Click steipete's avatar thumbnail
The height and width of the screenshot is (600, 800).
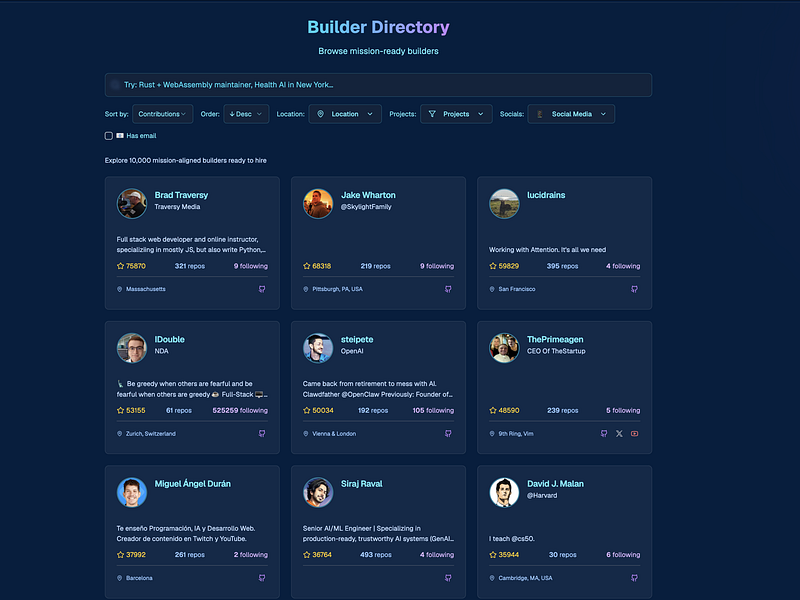click(318, 348)
